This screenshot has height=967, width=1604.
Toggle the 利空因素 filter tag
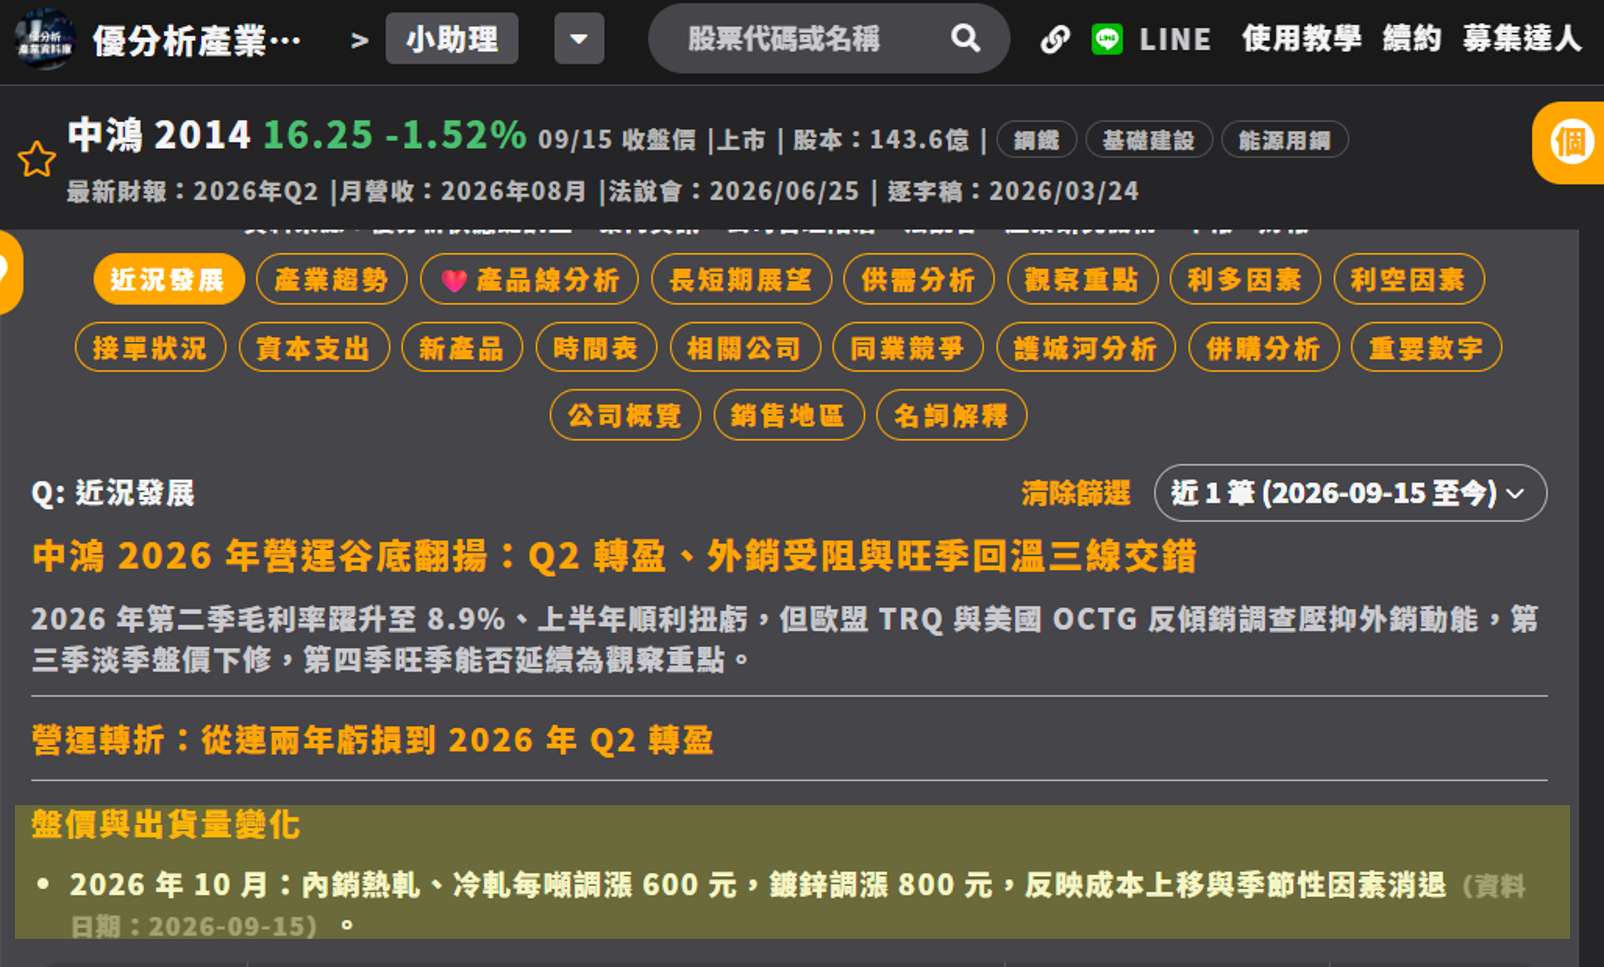[x=1408, y=280]
